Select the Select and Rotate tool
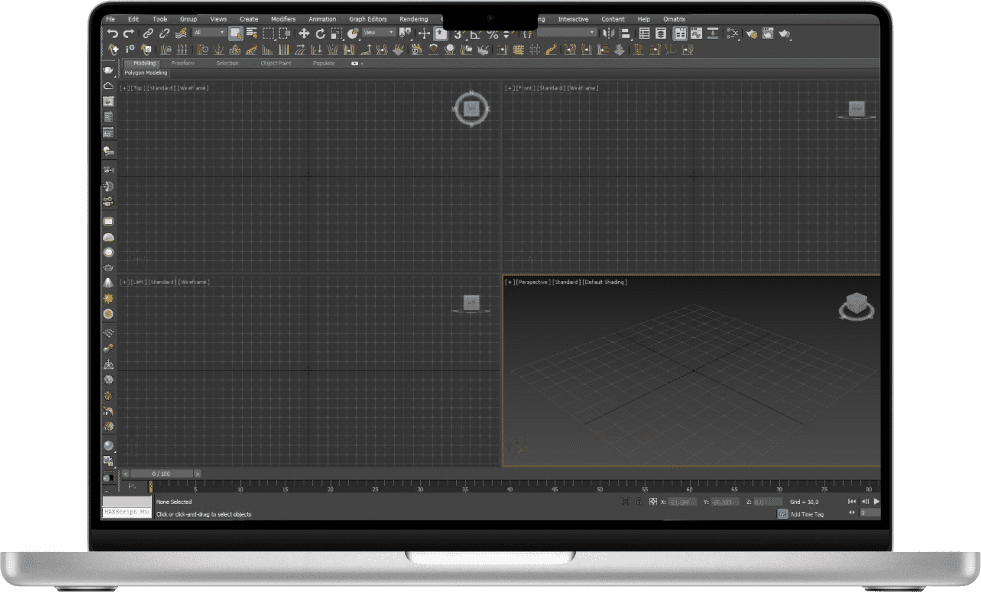Viewport: 981px width, 592px height. [x=319, y=33]
